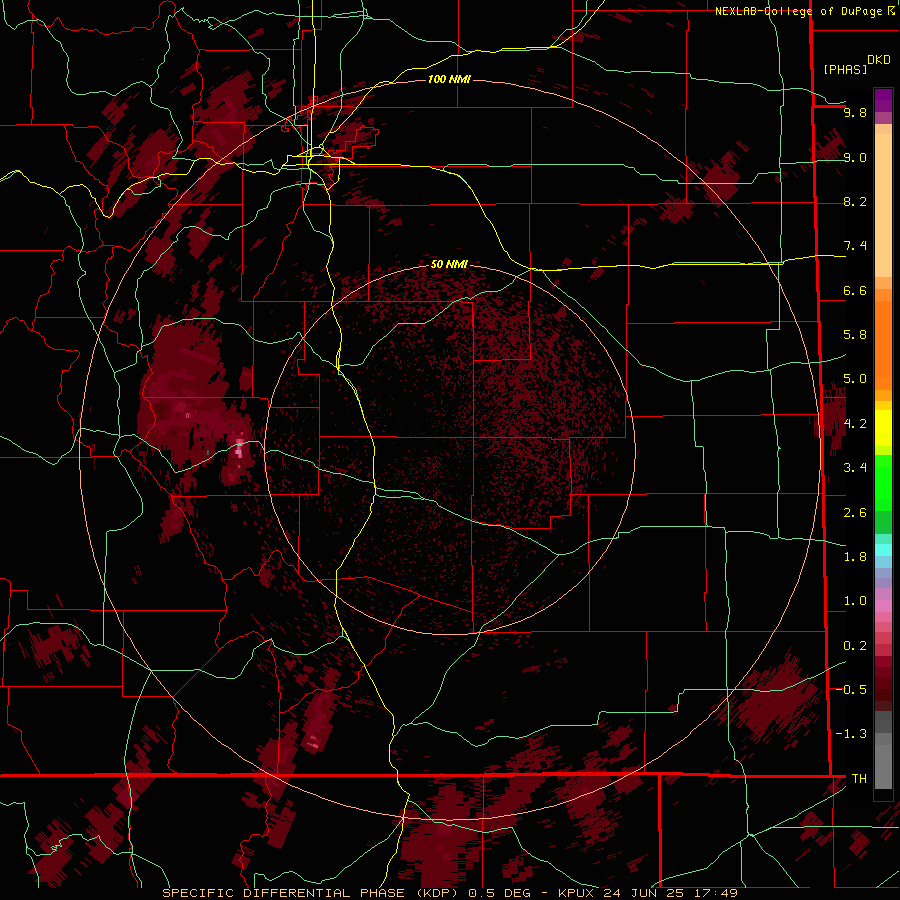
Task: Pick the purple top band of color bar
Action: point(883,100)
